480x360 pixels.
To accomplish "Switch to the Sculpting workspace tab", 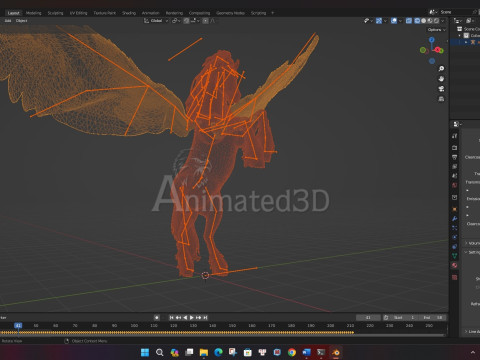I will (x=55, y=13).
